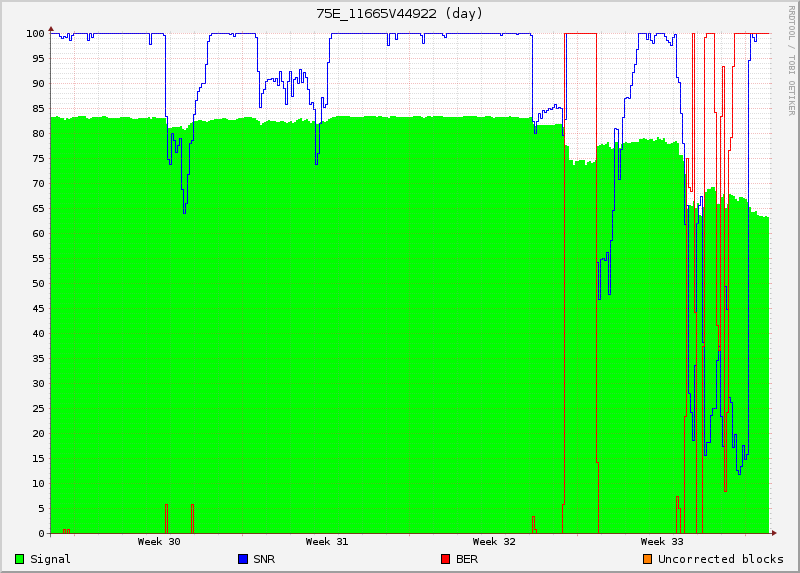
Task: Click the 35 y-axis value
Action: click(38, 359)
